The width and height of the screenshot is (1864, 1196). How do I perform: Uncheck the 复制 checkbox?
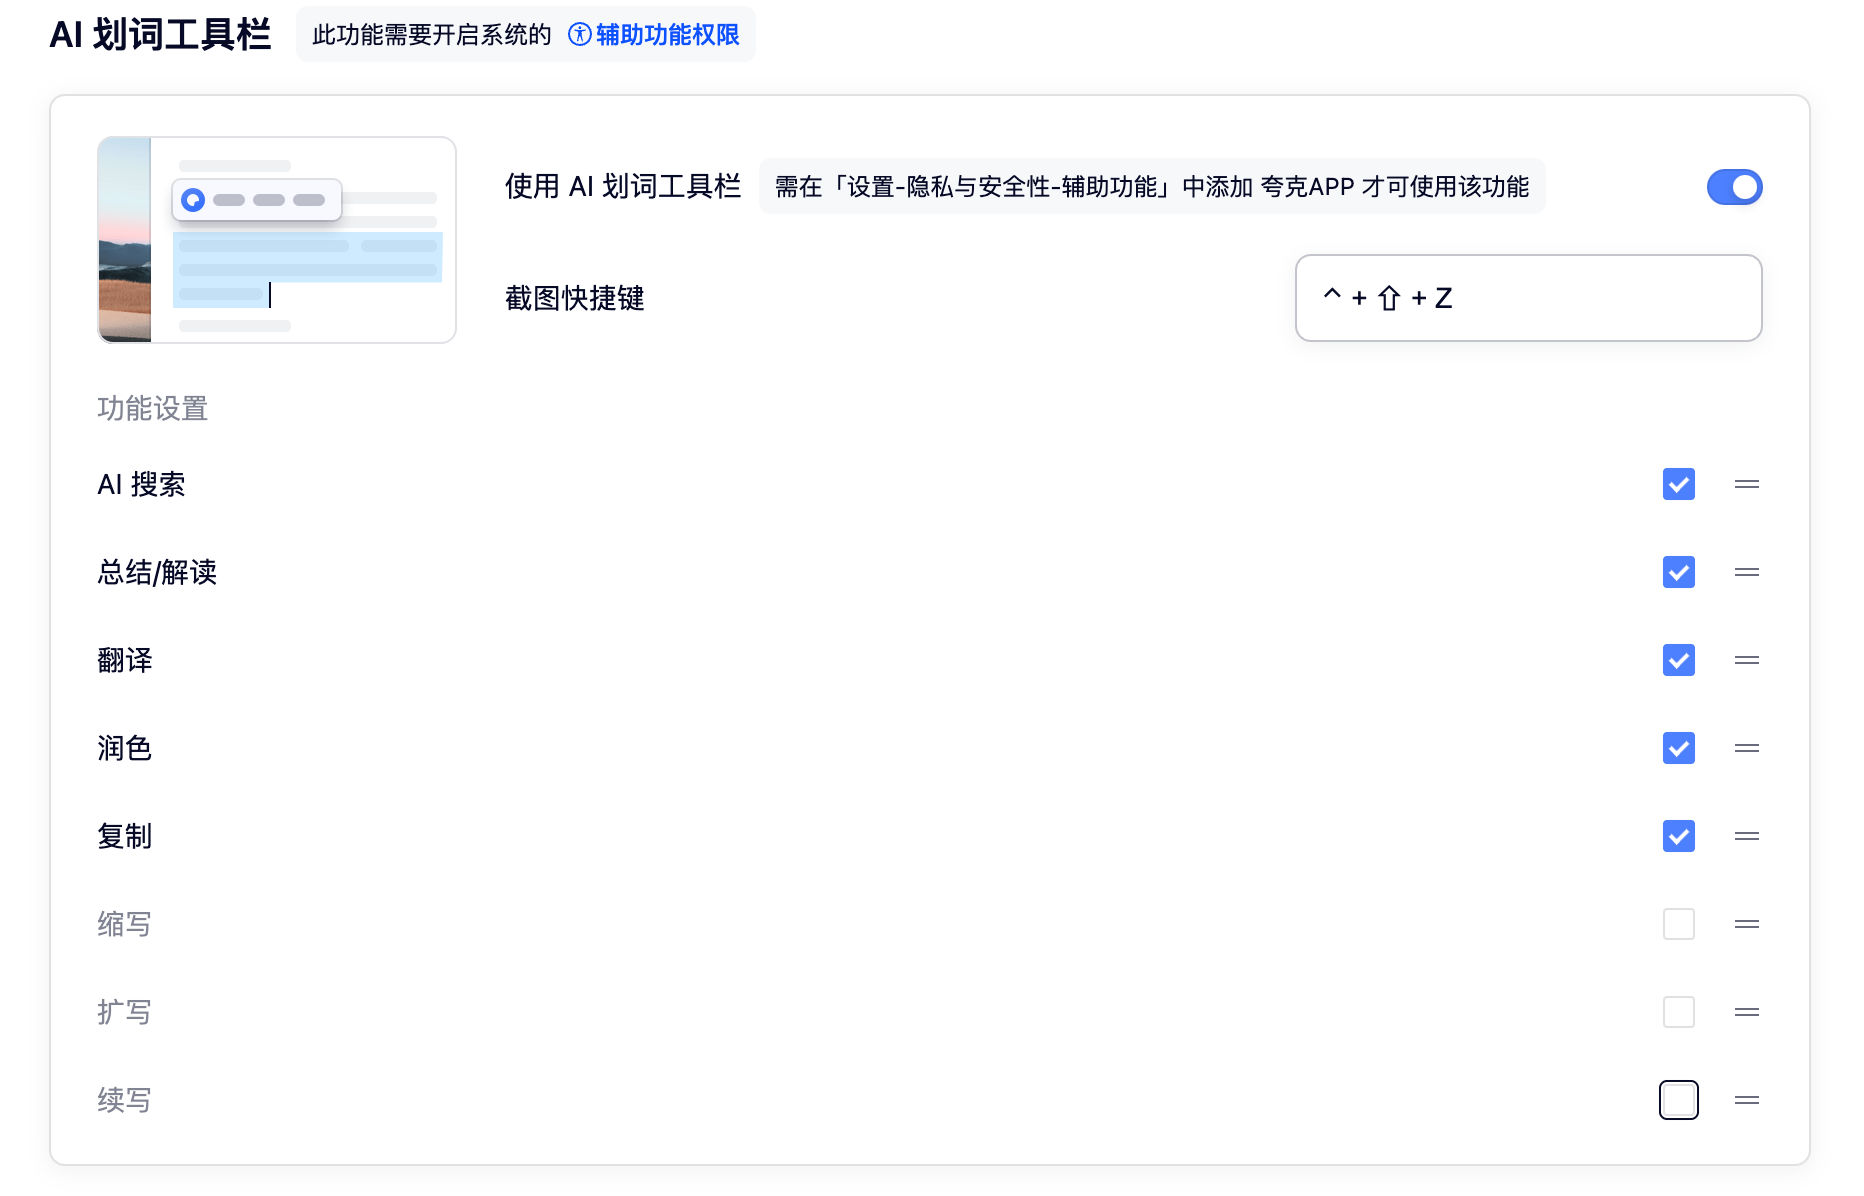(x=1679, y=836)
